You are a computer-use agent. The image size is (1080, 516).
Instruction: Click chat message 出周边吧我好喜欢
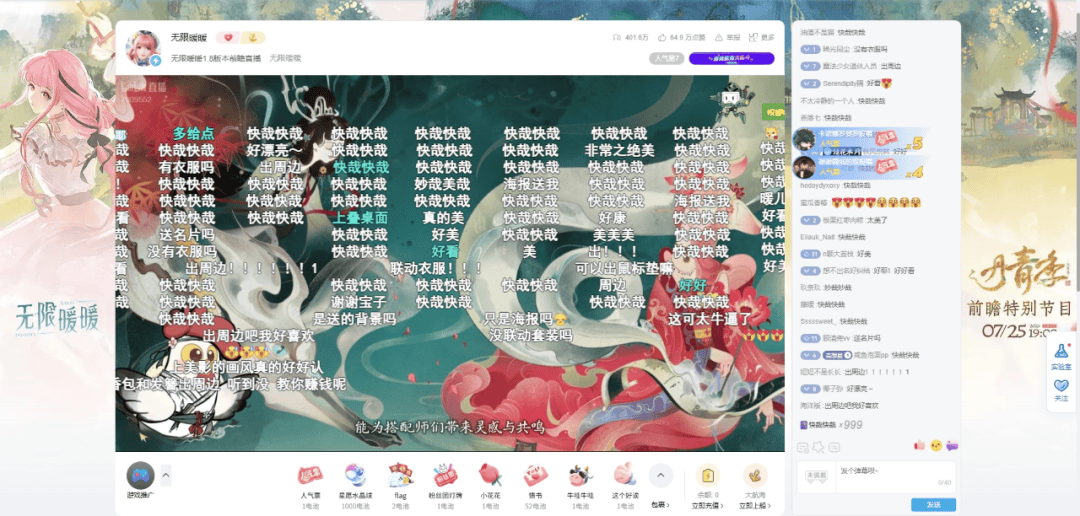click(851, 406)
